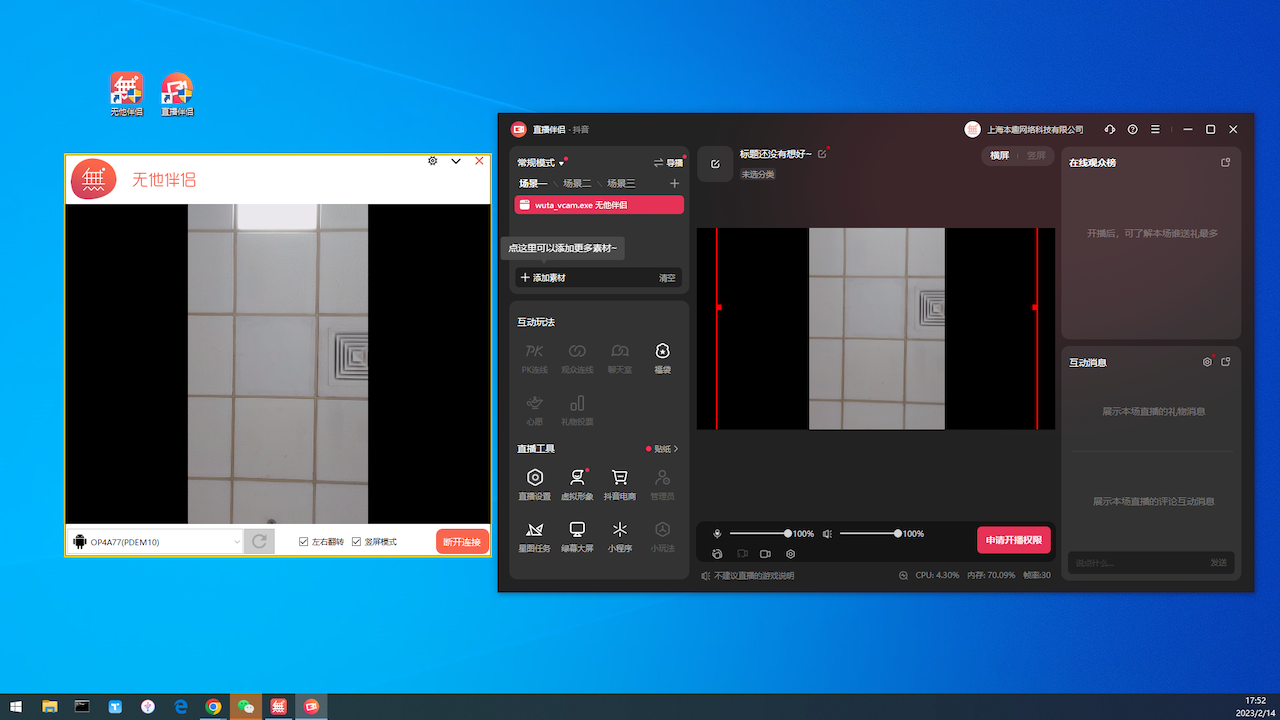Viewport: 1280px width, 720px height.
Task: Switch to 场景二 tab
Action: (577, 184)
